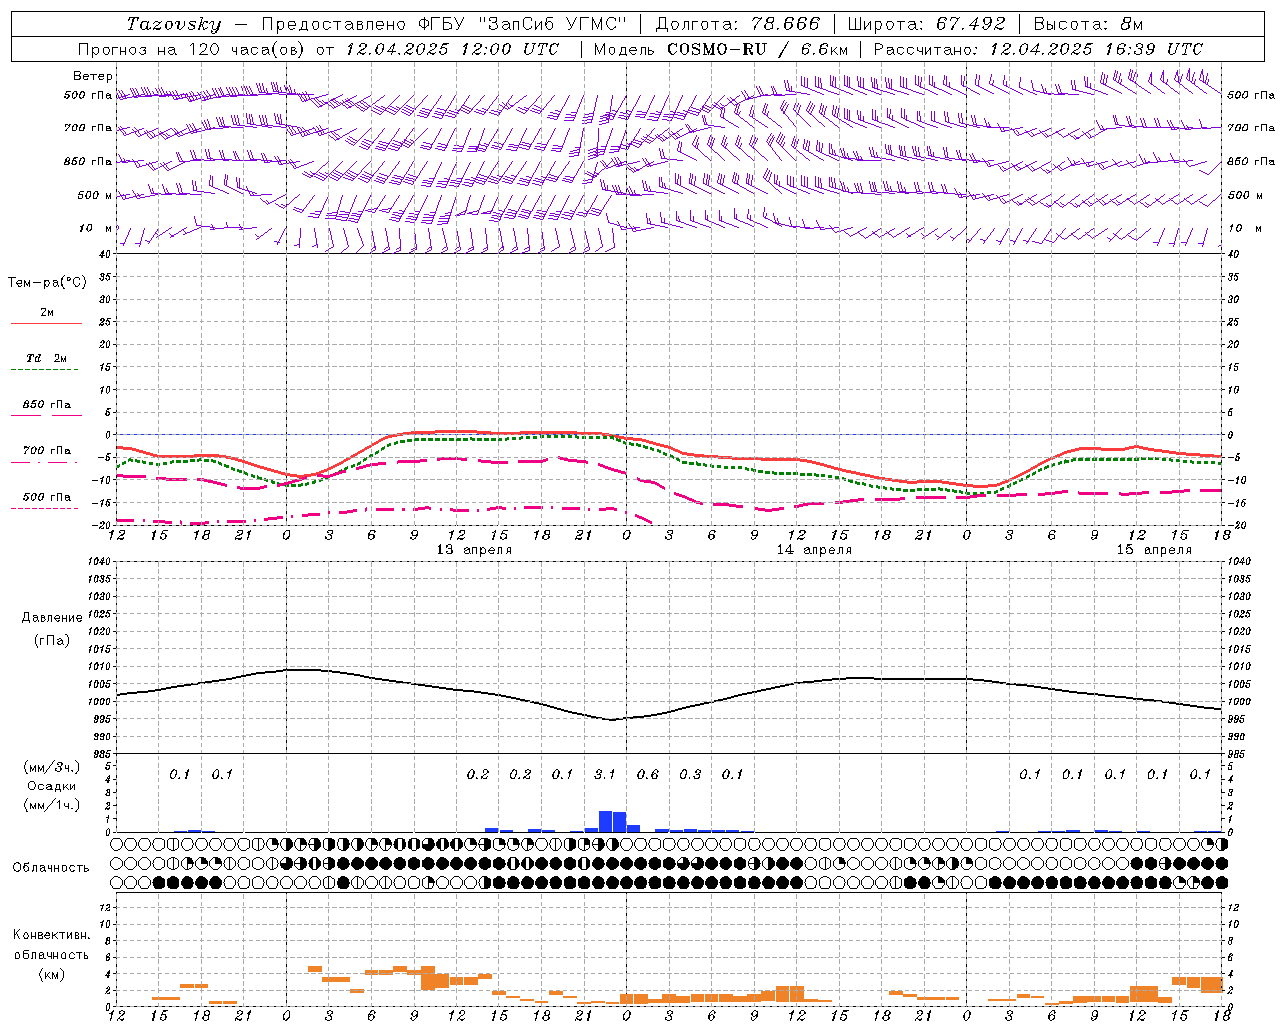Click the "14 апреля" date label
The height and width of the screenshot is (1024, 1280).
(815, 550)
